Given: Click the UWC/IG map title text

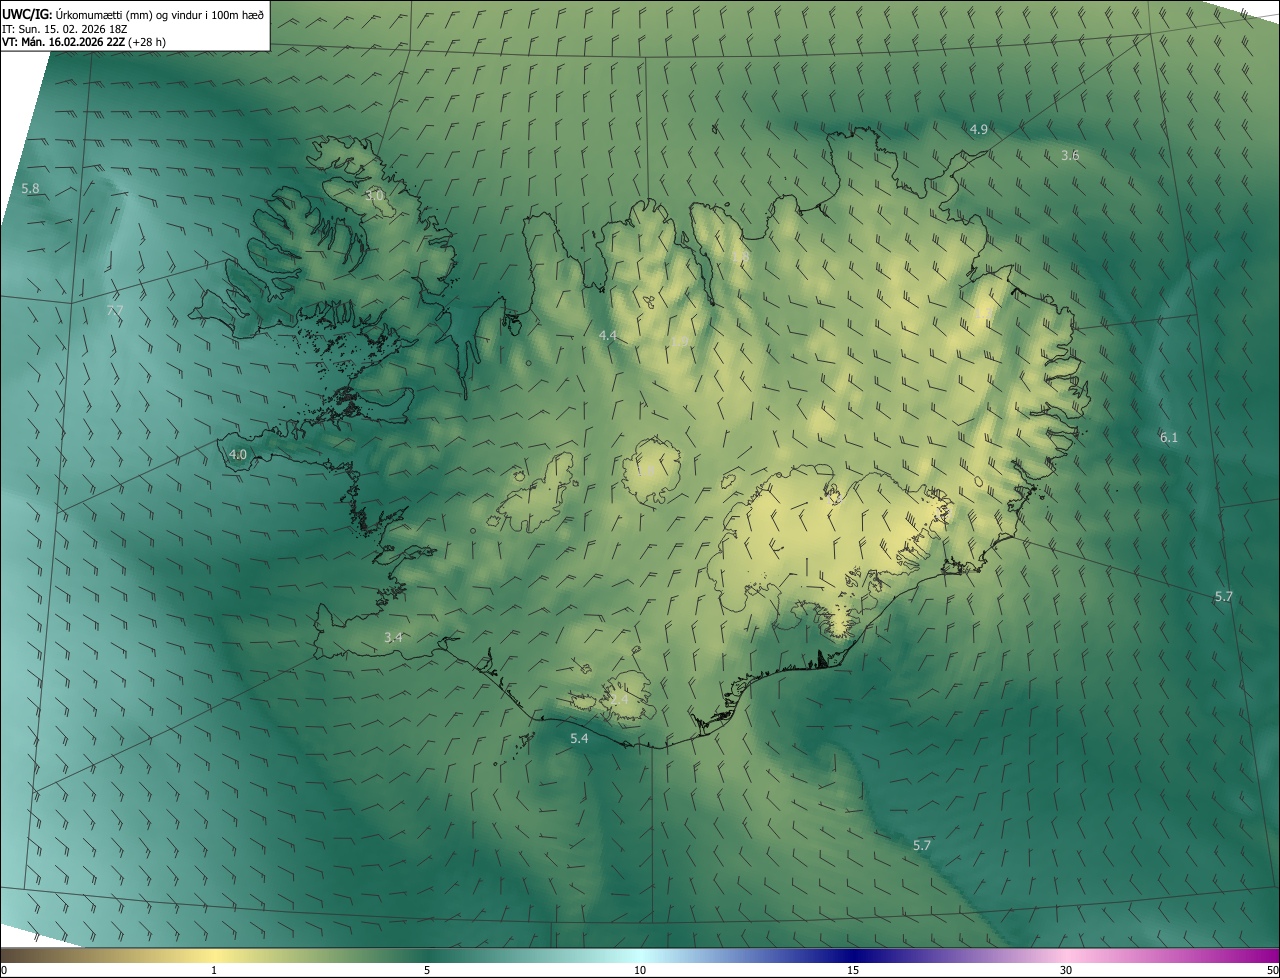Looking at the screenshot, I should (133, 13).
